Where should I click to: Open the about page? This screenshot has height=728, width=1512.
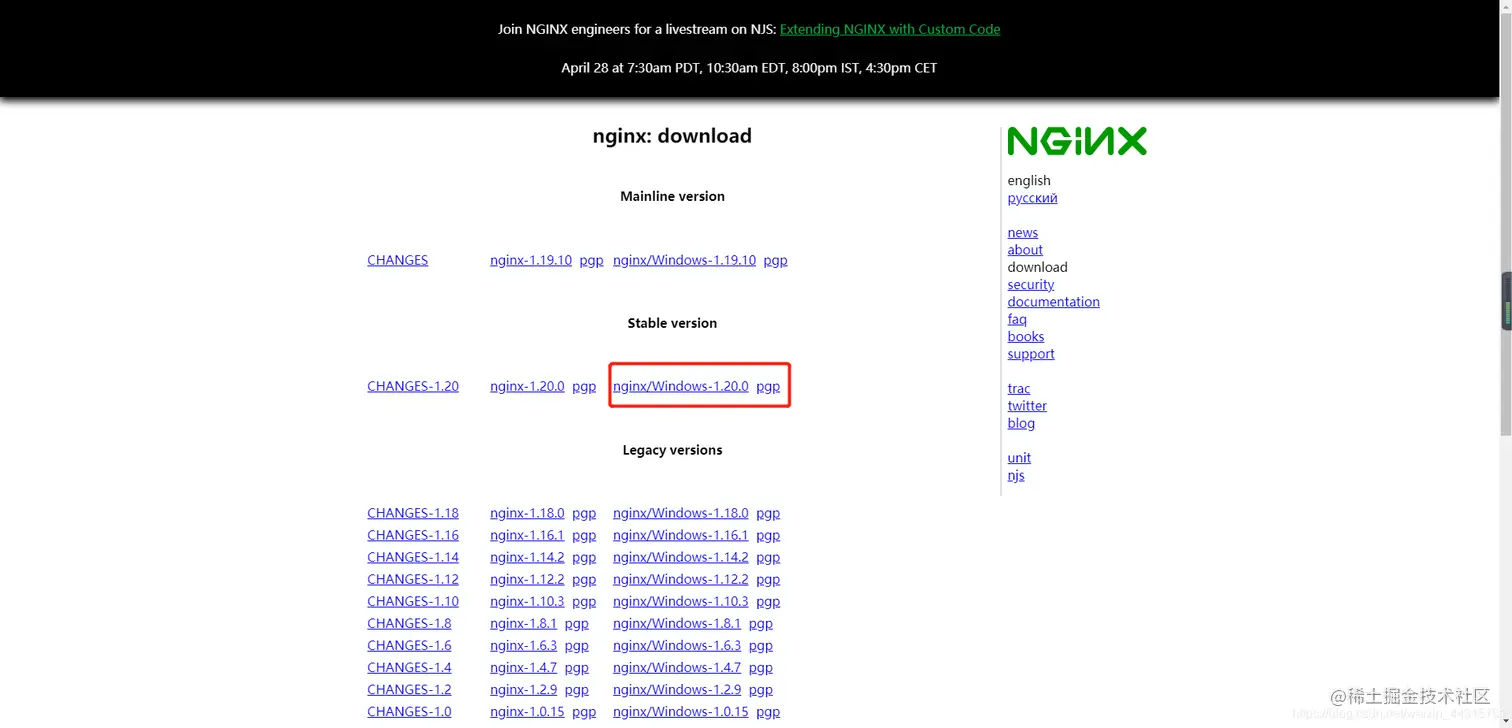click(x=1025, y=250)
